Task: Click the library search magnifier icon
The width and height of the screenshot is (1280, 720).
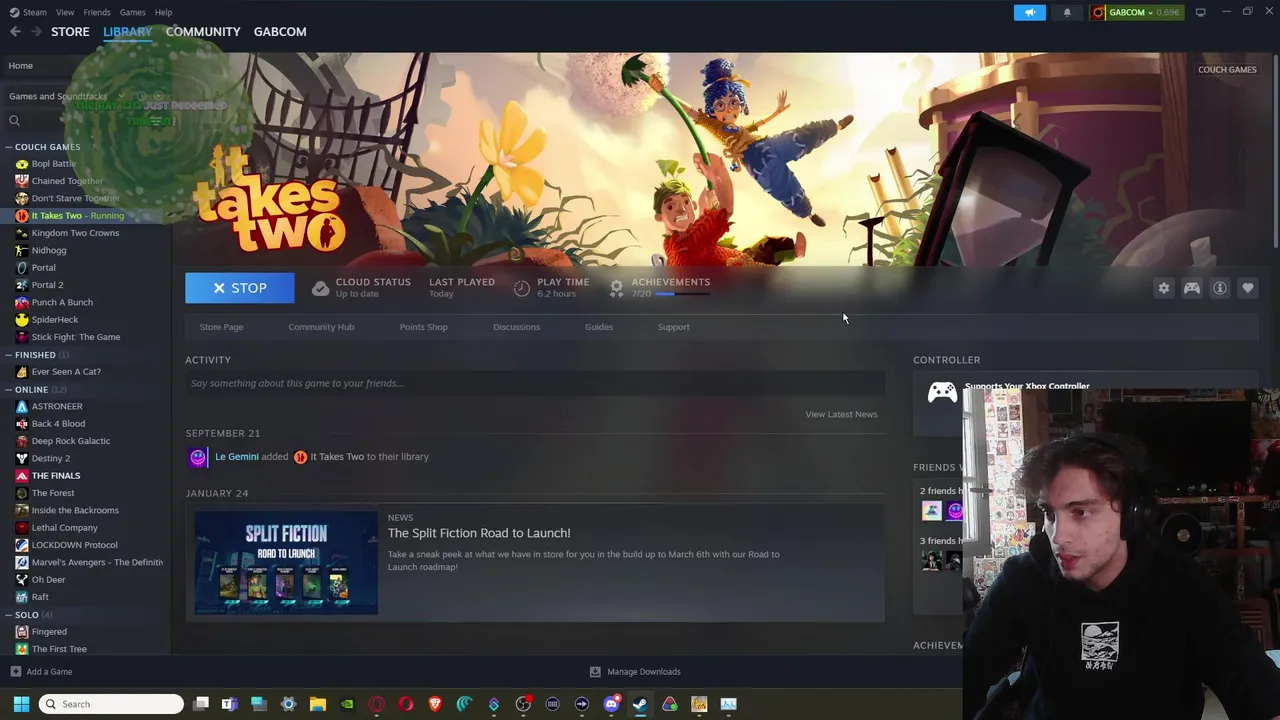Action: pos(14,121)
